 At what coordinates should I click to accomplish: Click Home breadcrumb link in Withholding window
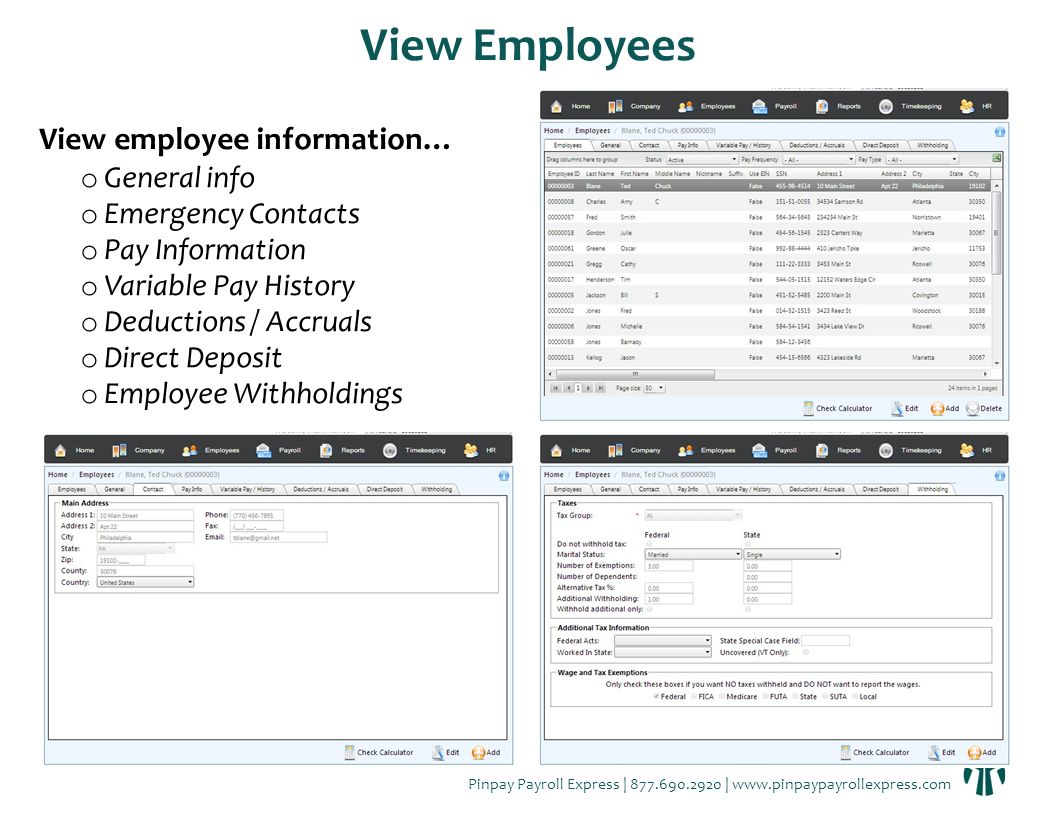pos(554,475)
